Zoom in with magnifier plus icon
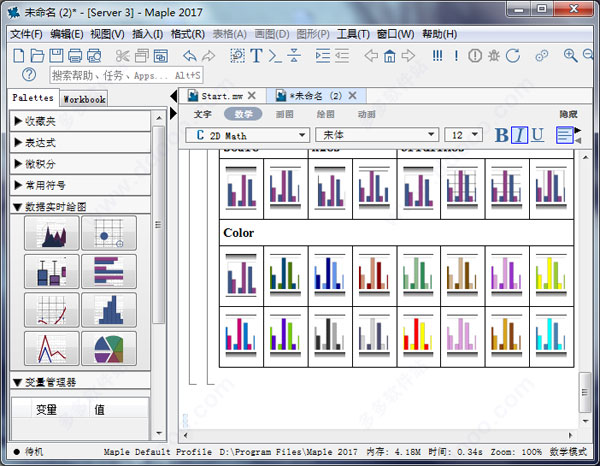This screenshot has height=466, width=600. [x=570, y=56]
